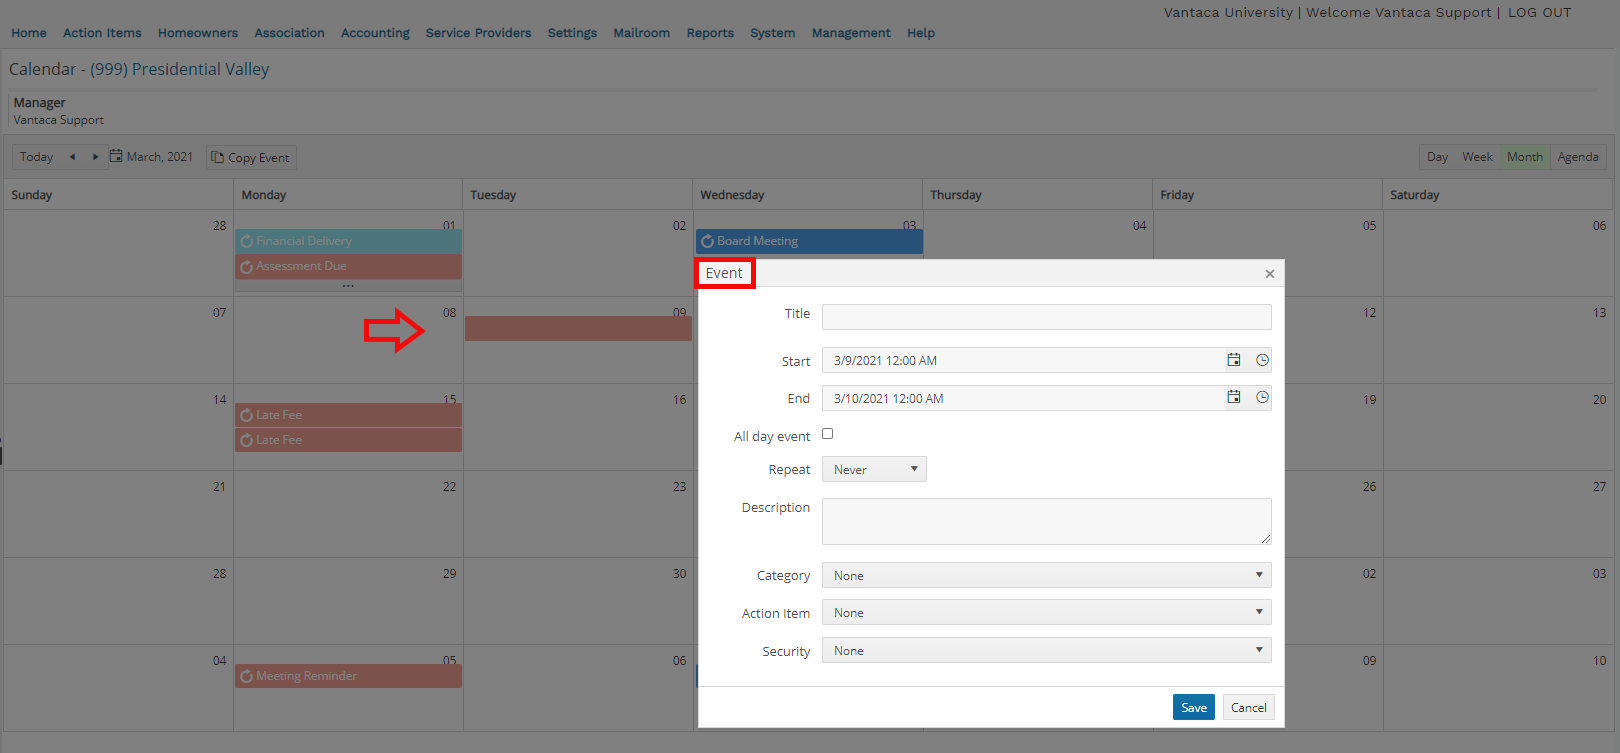Viewport: 1620px width, 753px height.
Task: Open the Help menu
Action: pyautogui.click(x=921, y=33)
